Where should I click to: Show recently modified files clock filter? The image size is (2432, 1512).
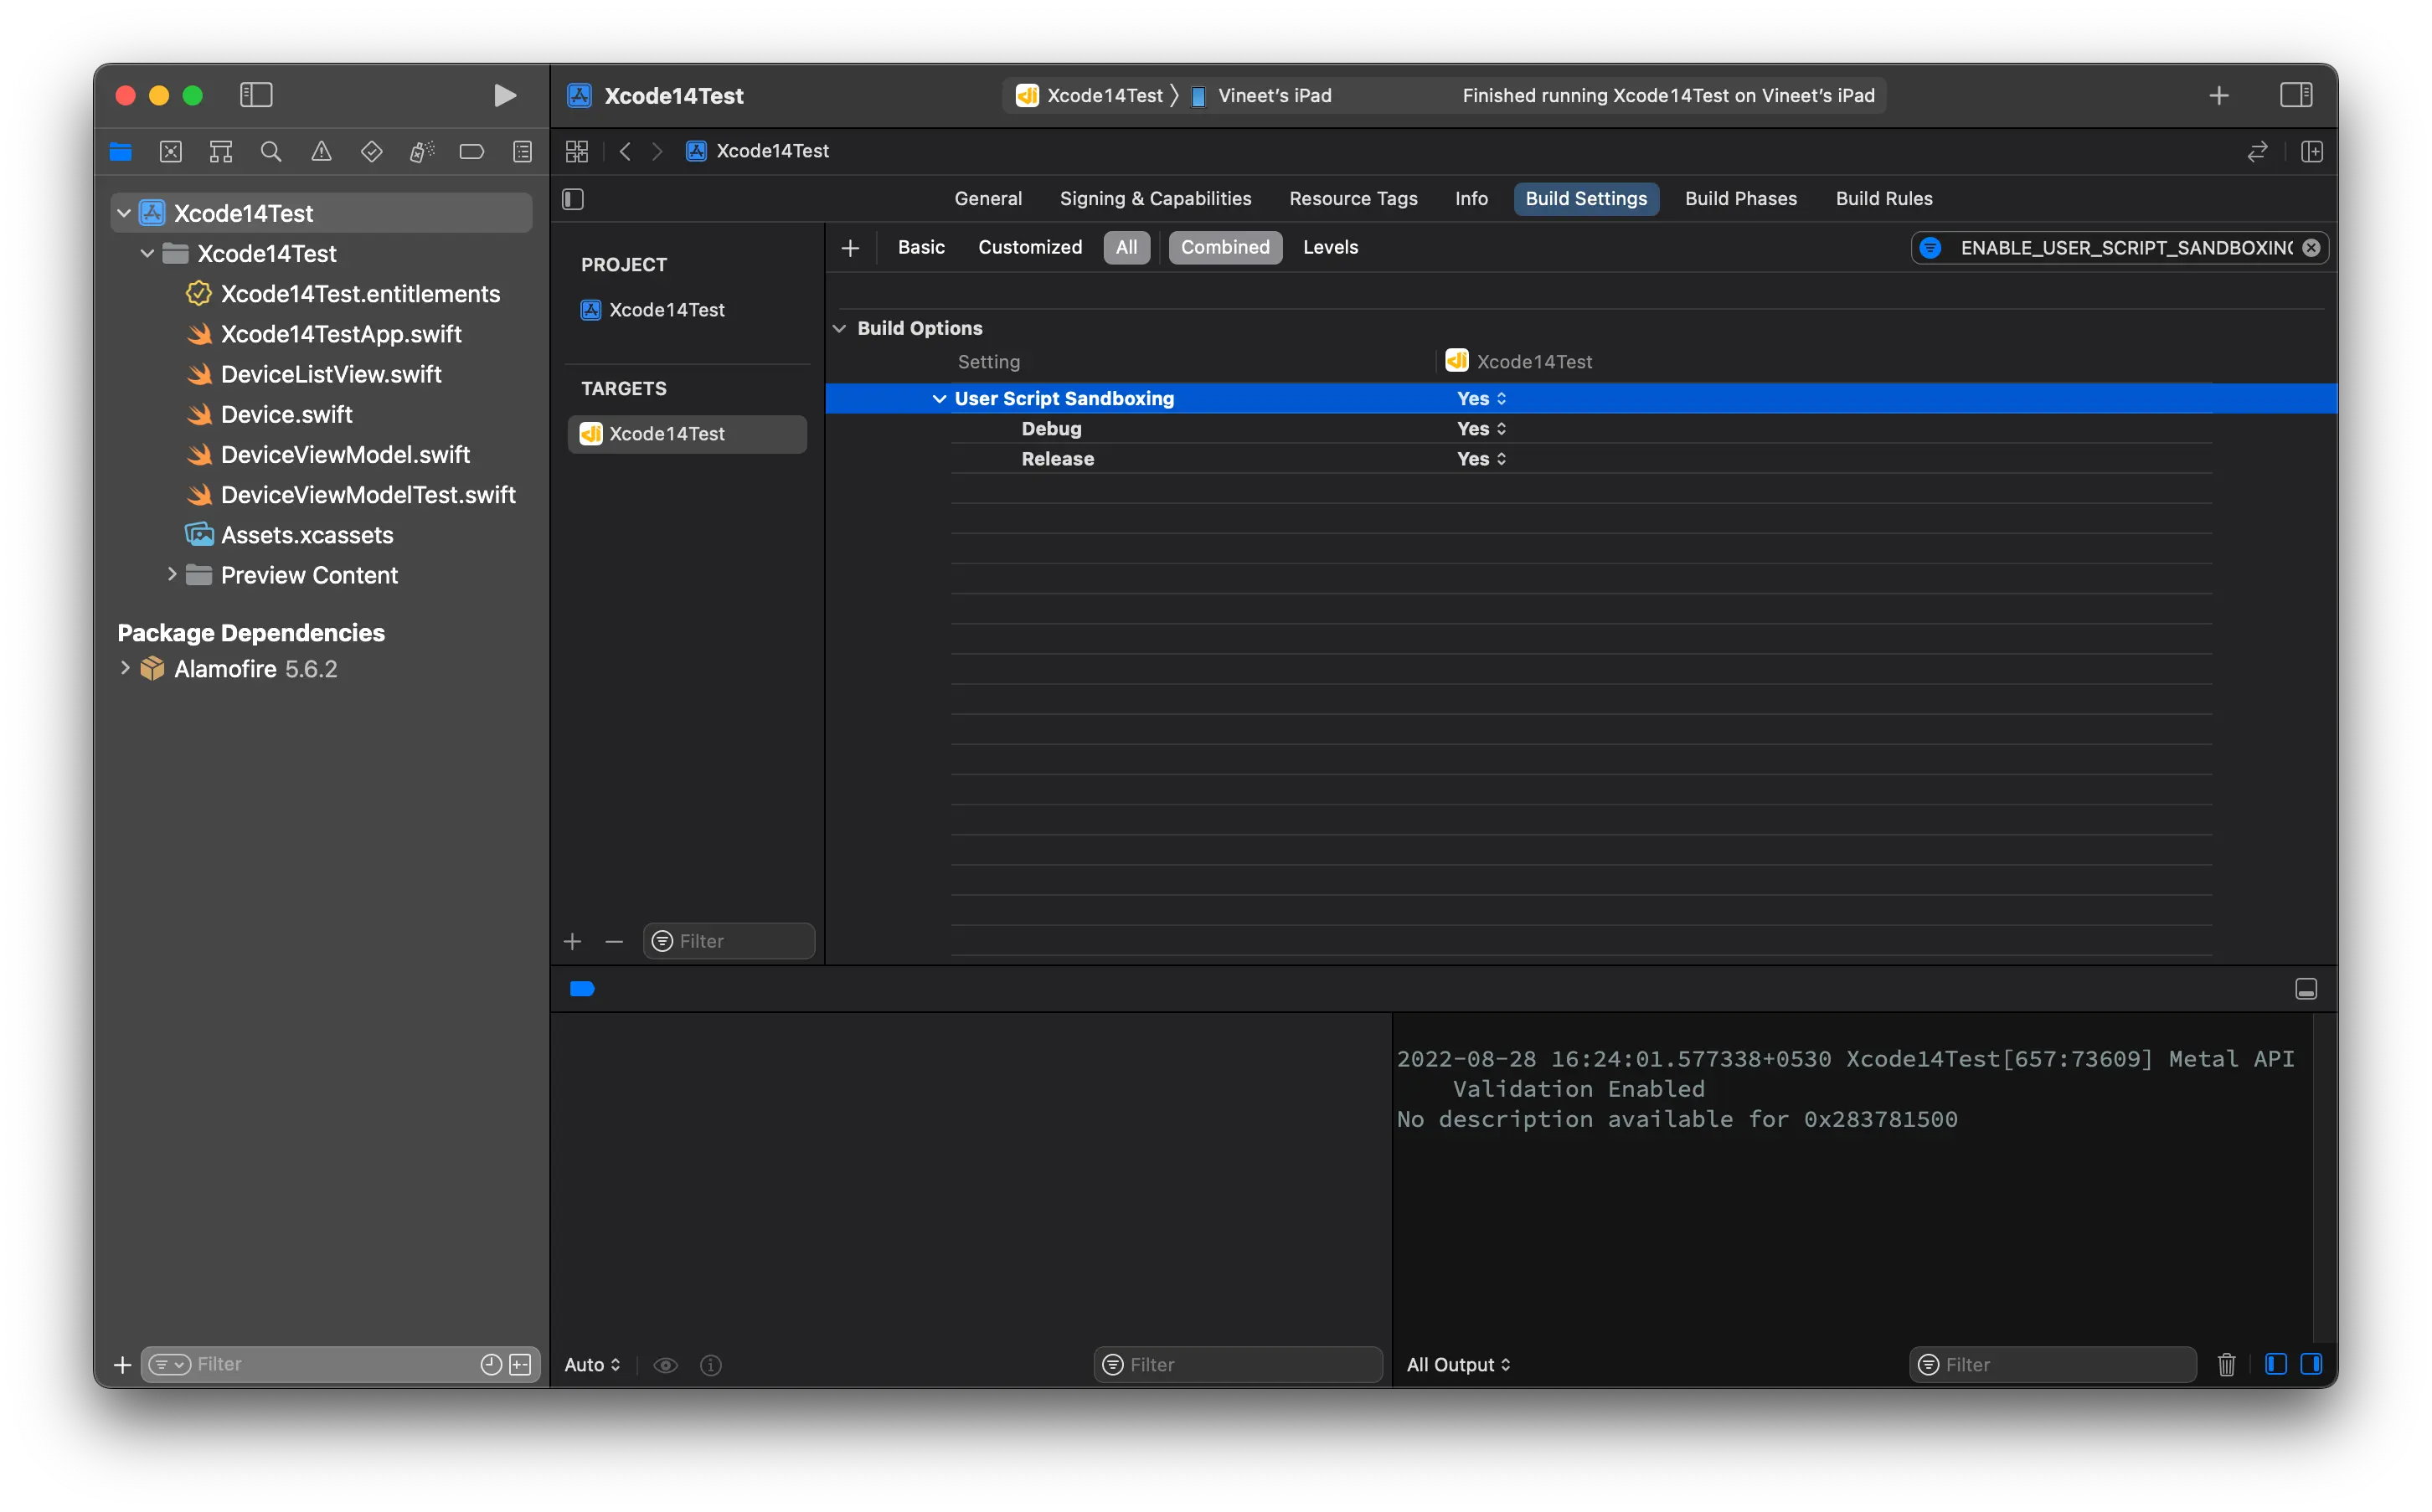(491, 1365)
